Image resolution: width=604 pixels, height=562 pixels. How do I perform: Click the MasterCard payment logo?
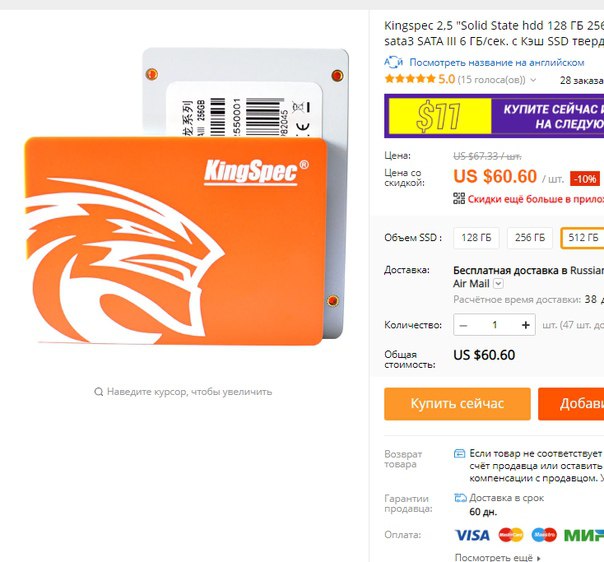tap(511, 535)
